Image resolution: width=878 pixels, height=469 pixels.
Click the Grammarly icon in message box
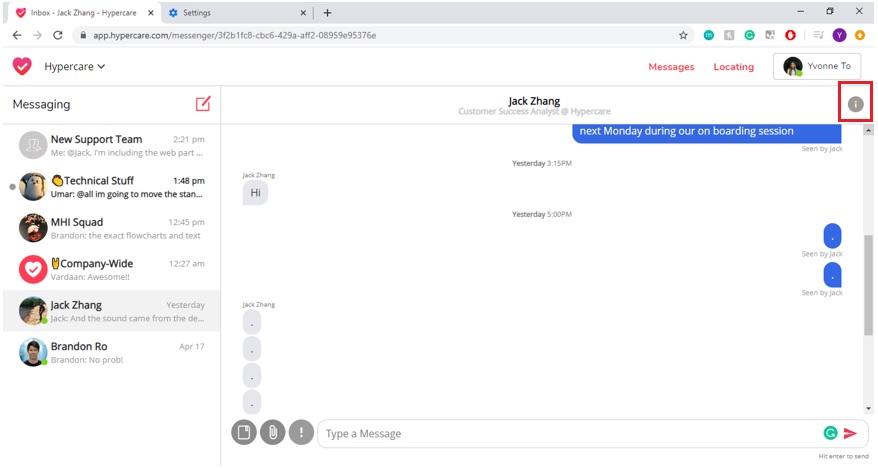coord(830,433)
